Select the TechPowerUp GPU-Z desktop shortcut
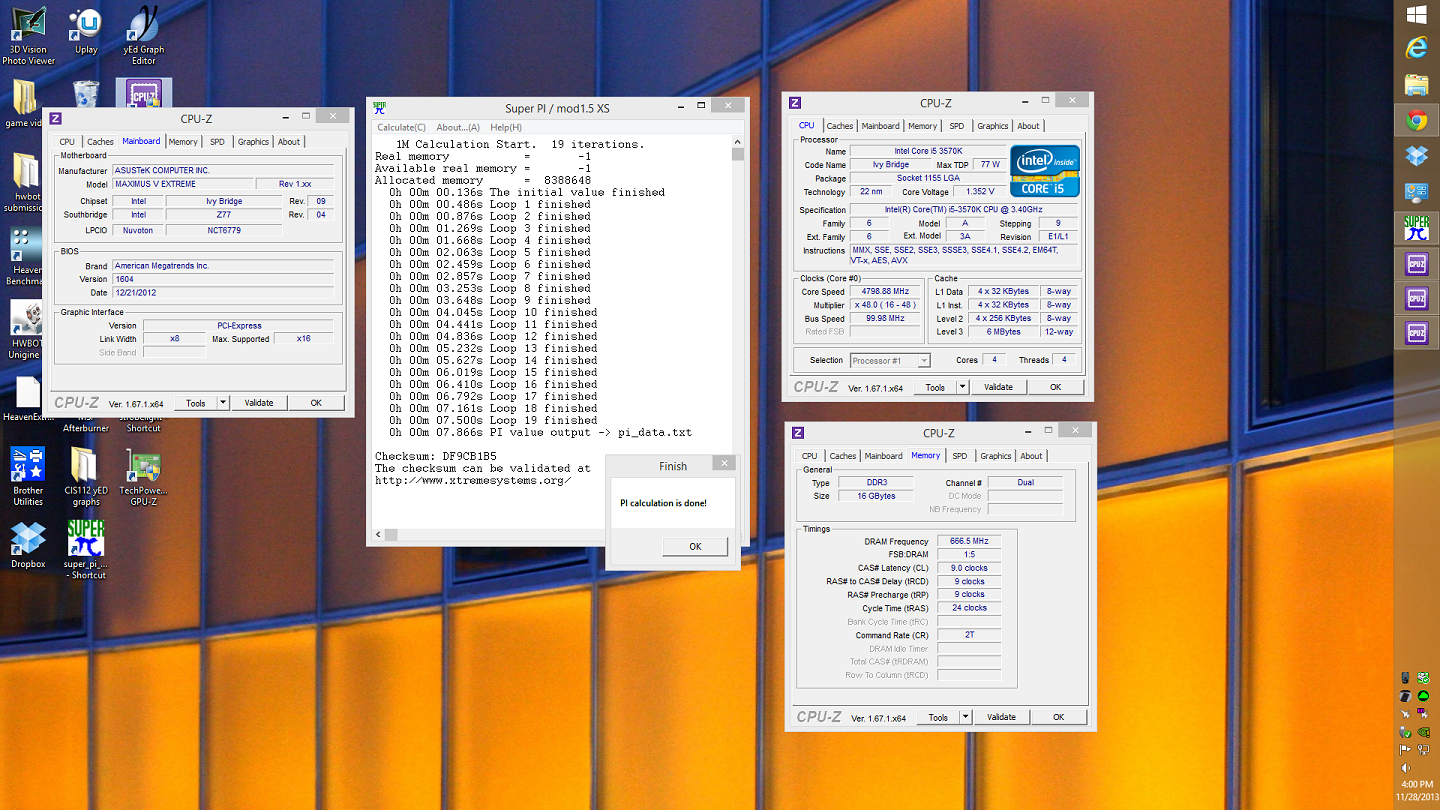This screenshot has width=1440, height=810. click(144, 477)
